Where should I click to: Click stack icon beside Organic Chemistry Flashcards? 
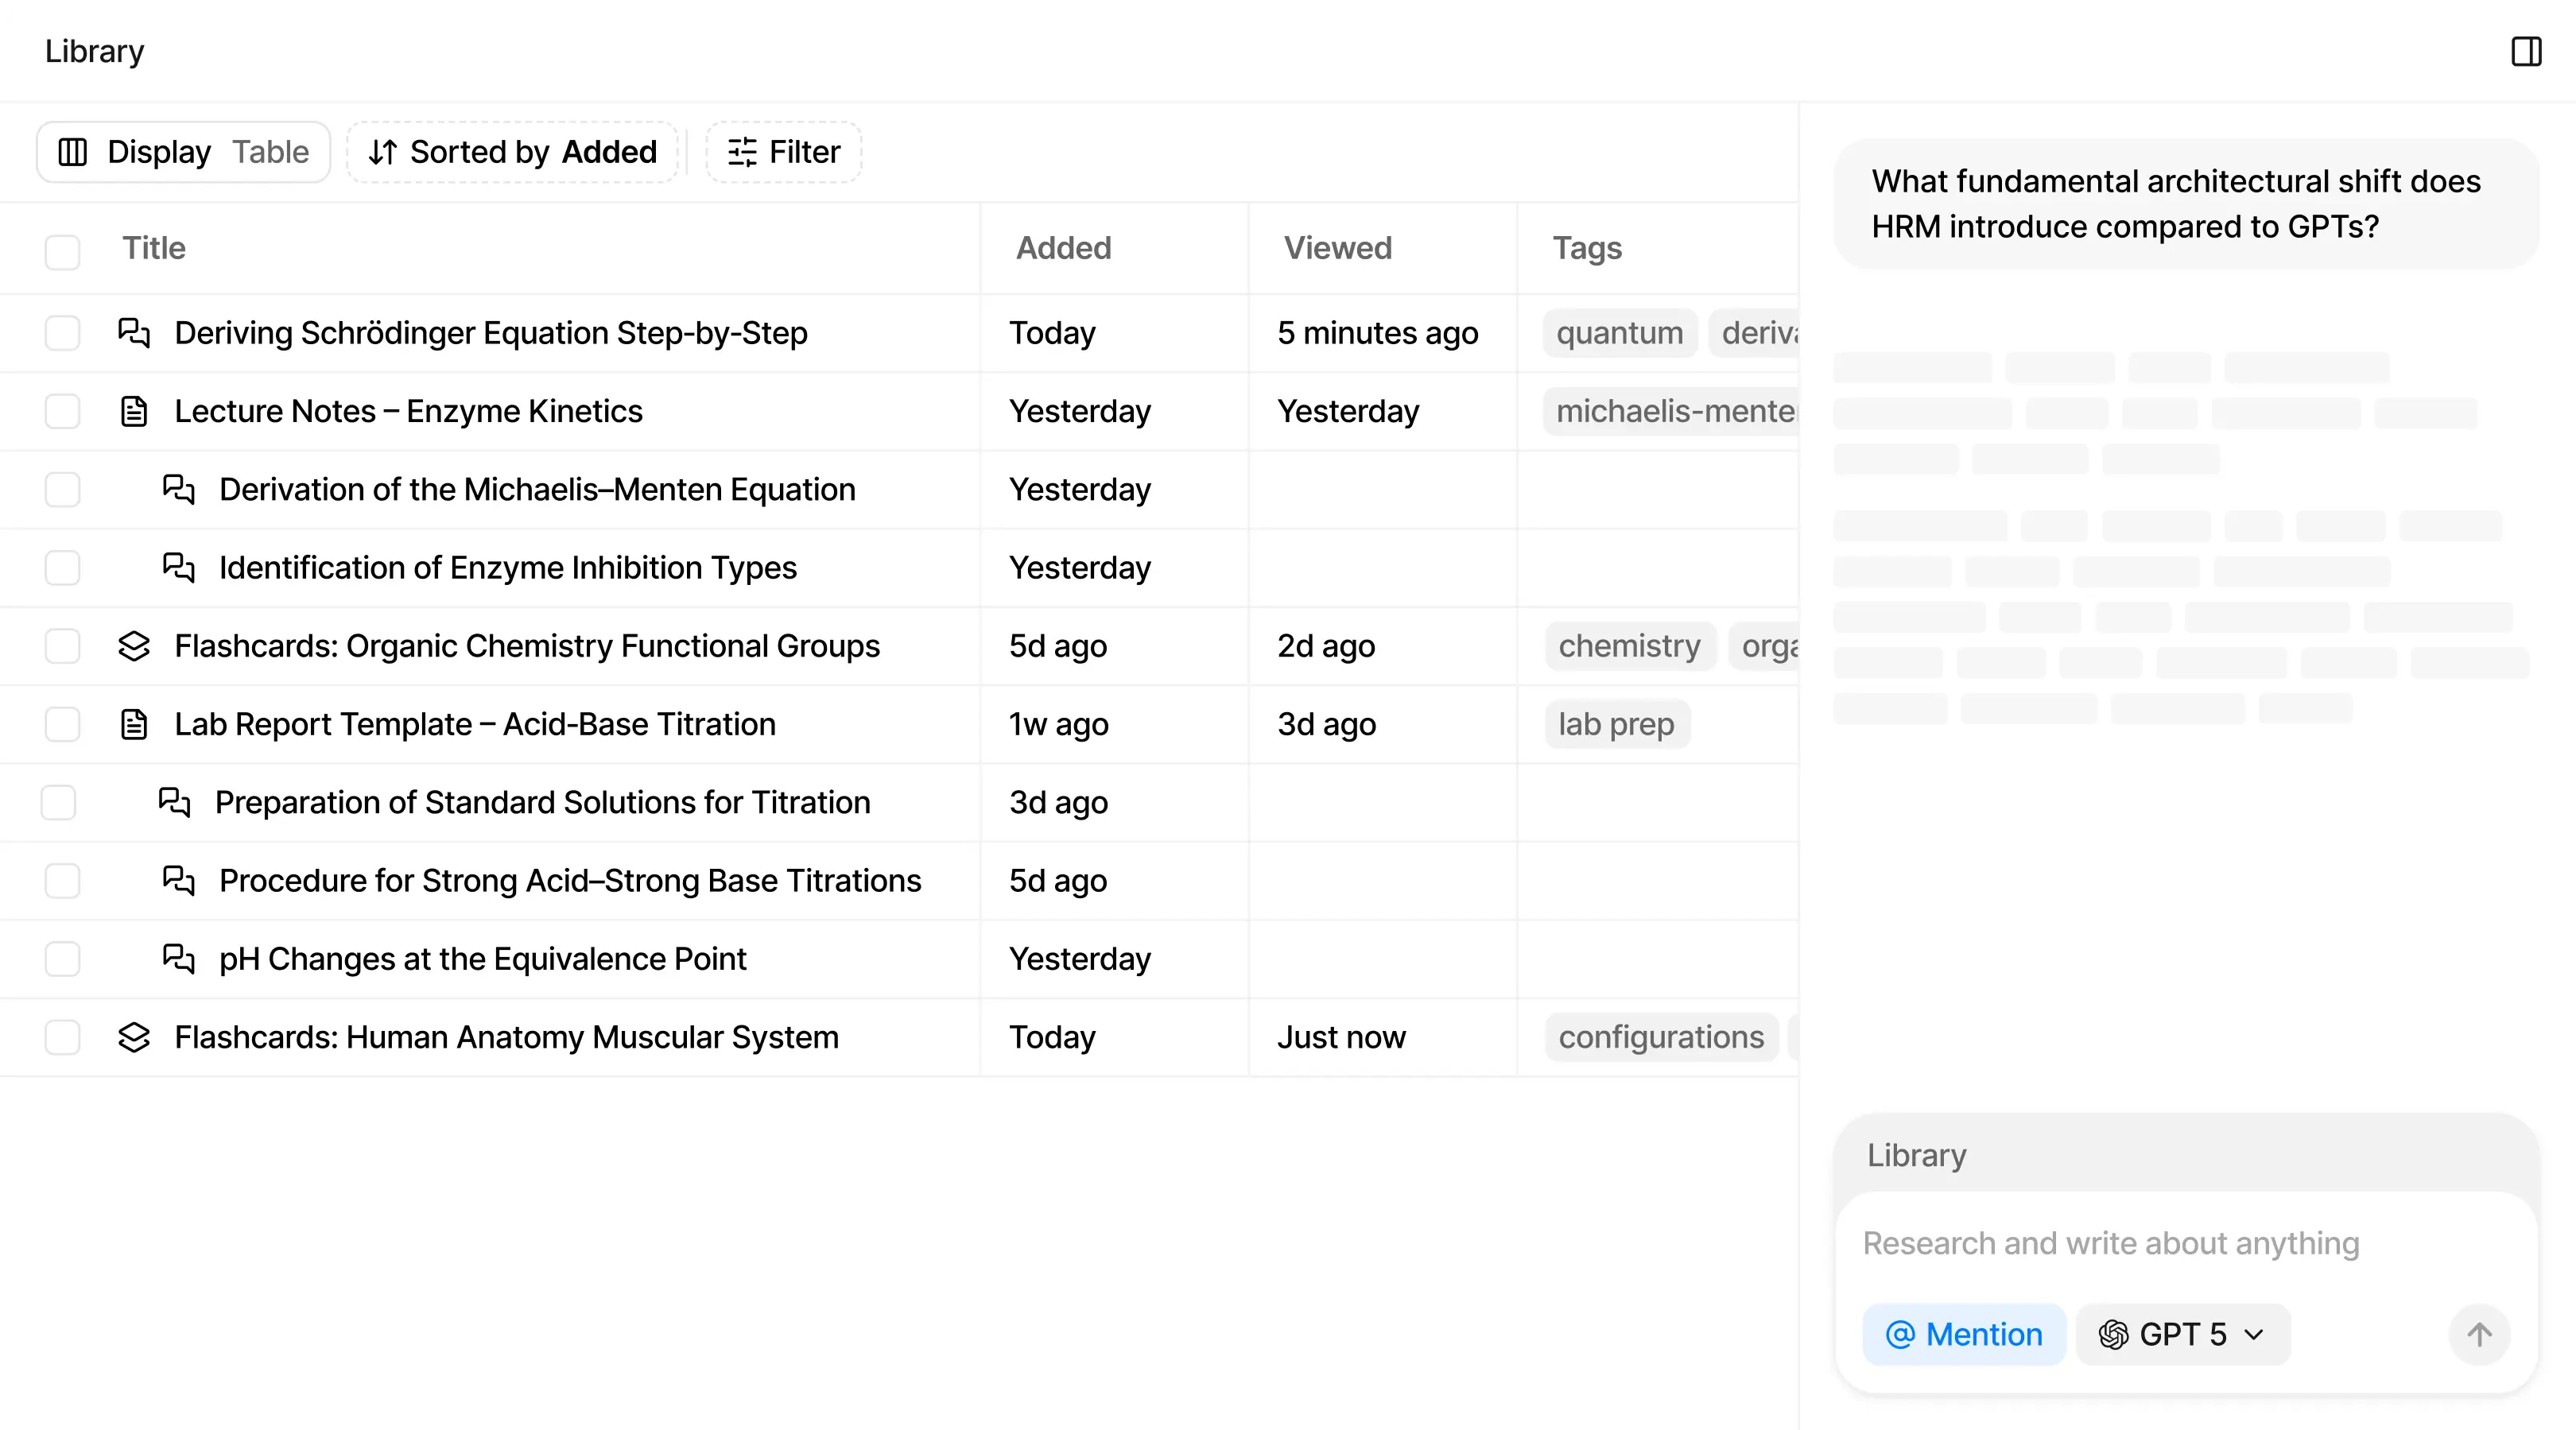tap(134, 646)
